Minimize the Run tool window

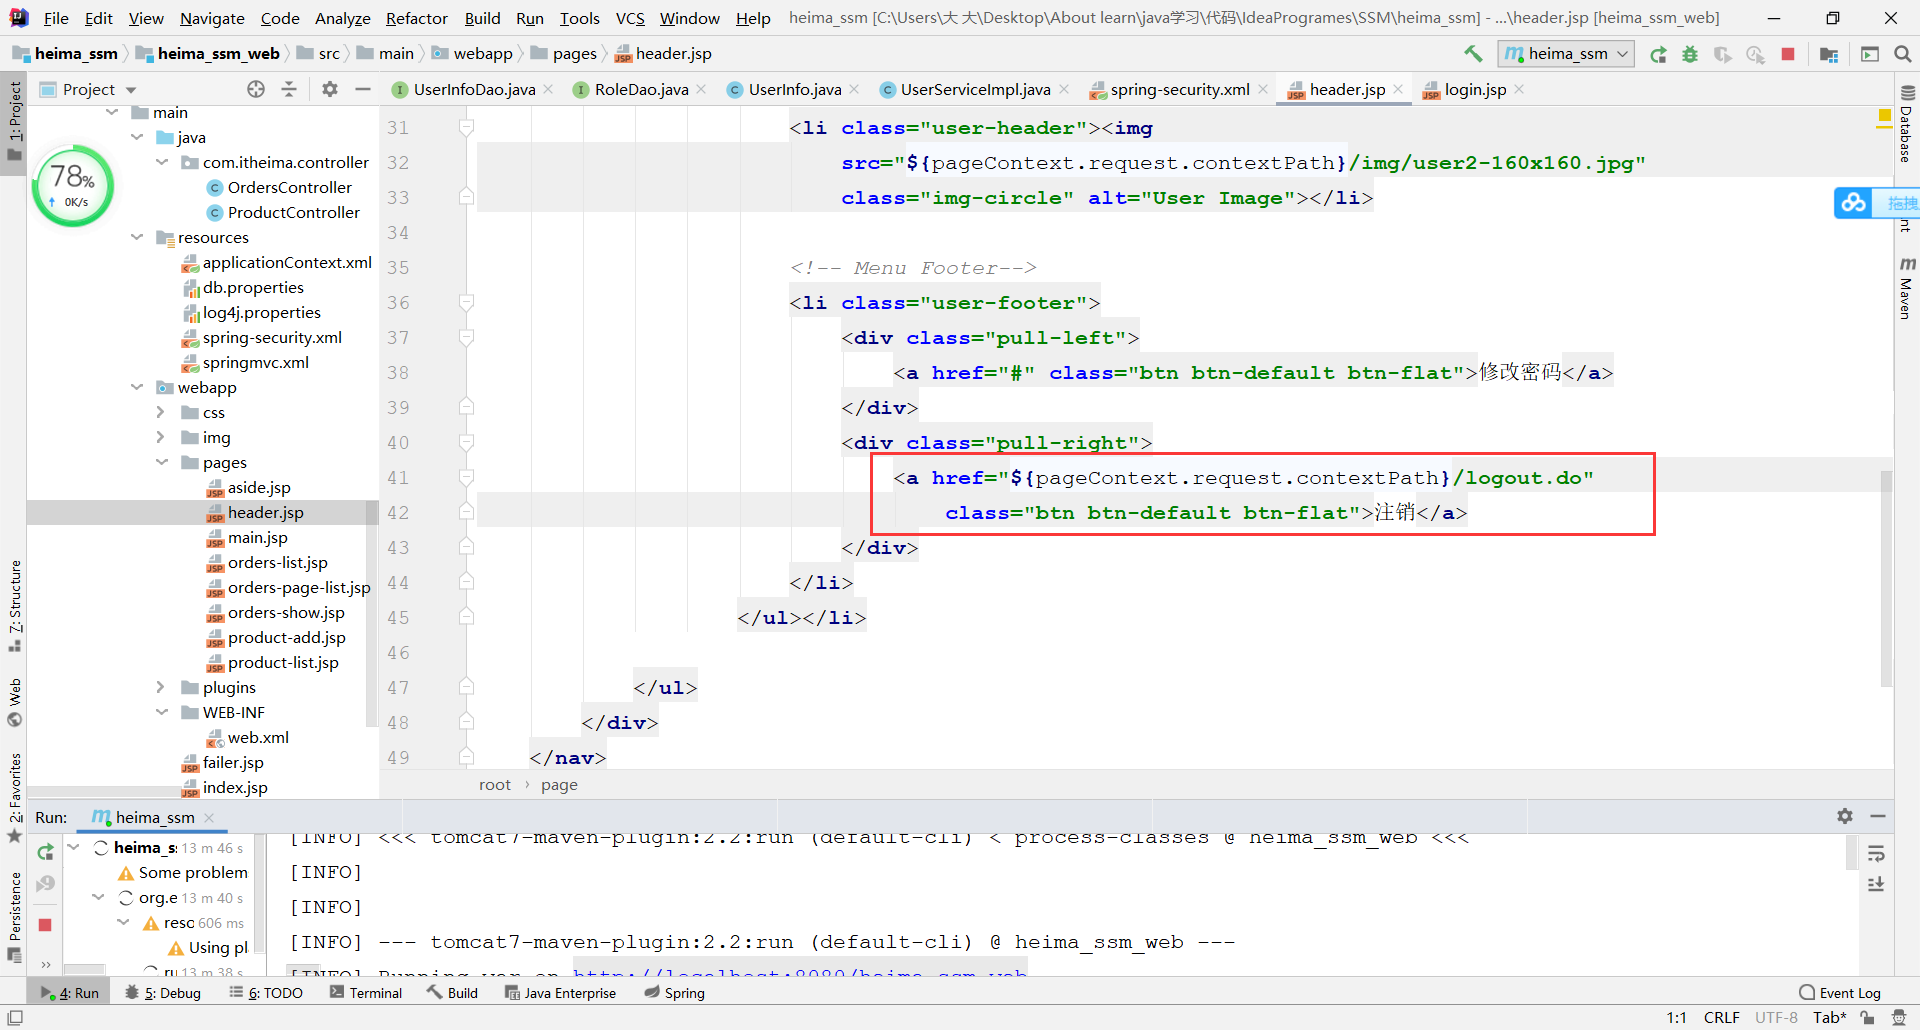point(1878,816)
